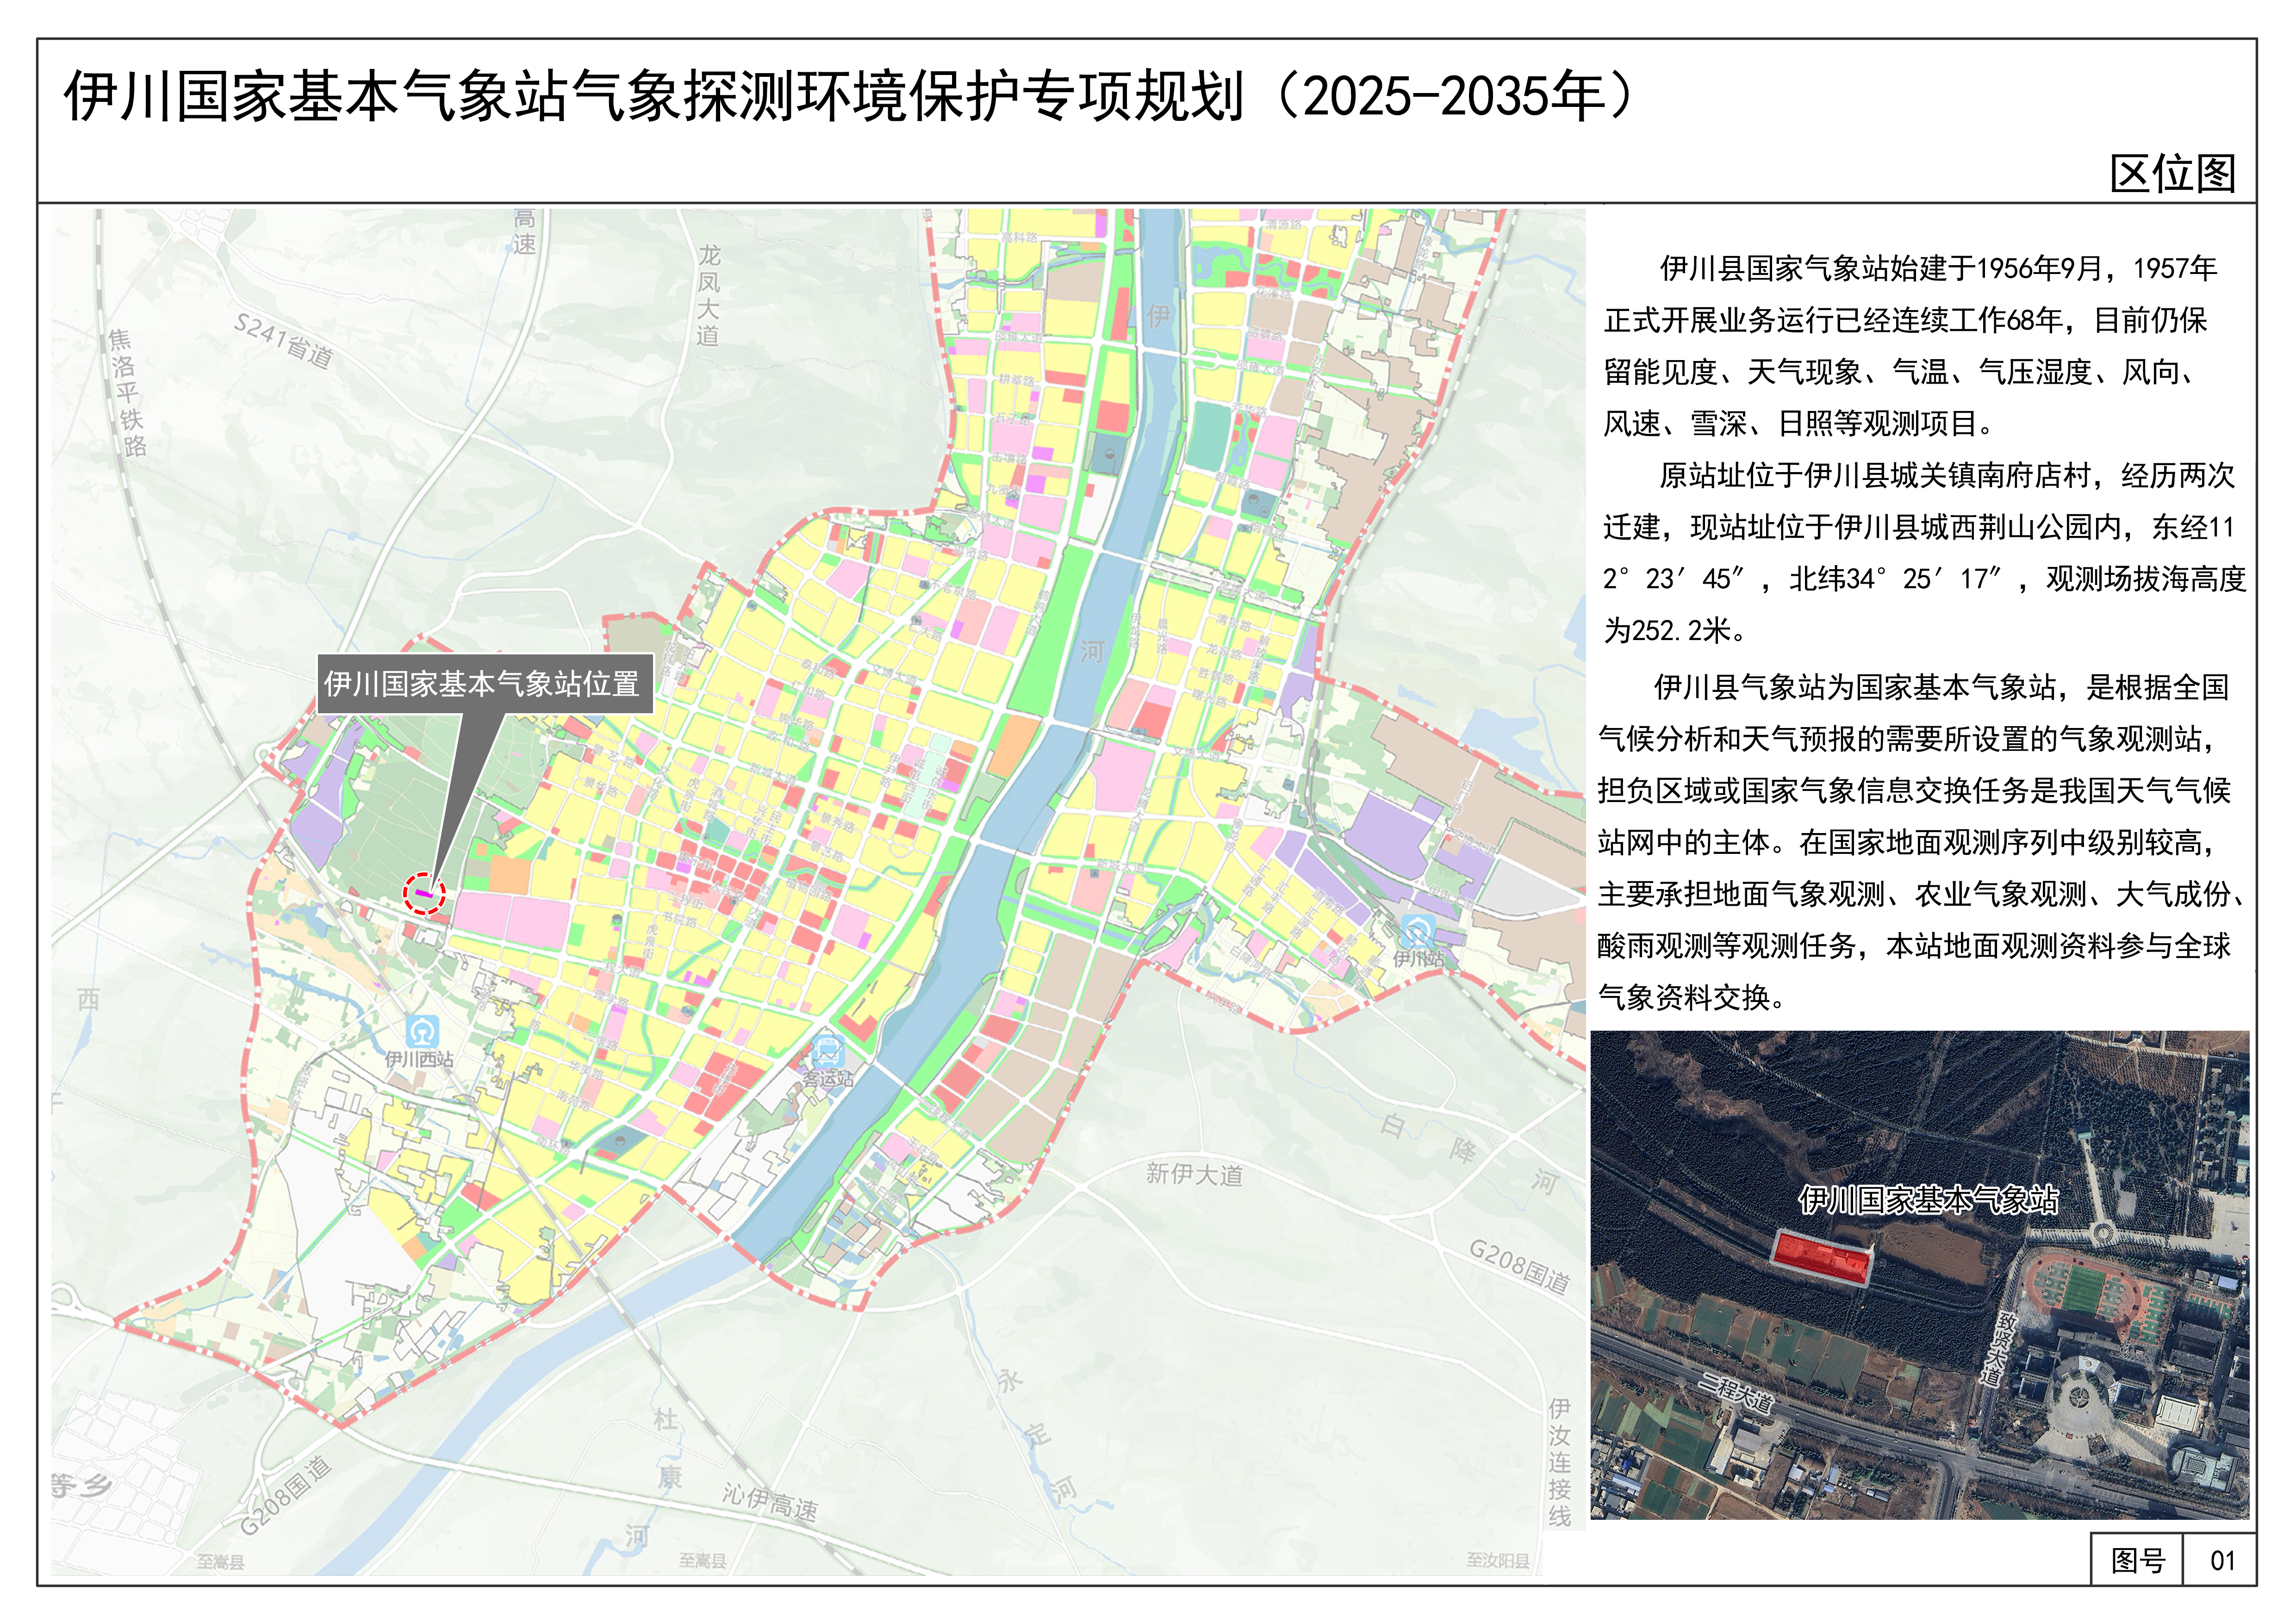Click the 图号 label cell

click(x=2137, y=1560)
